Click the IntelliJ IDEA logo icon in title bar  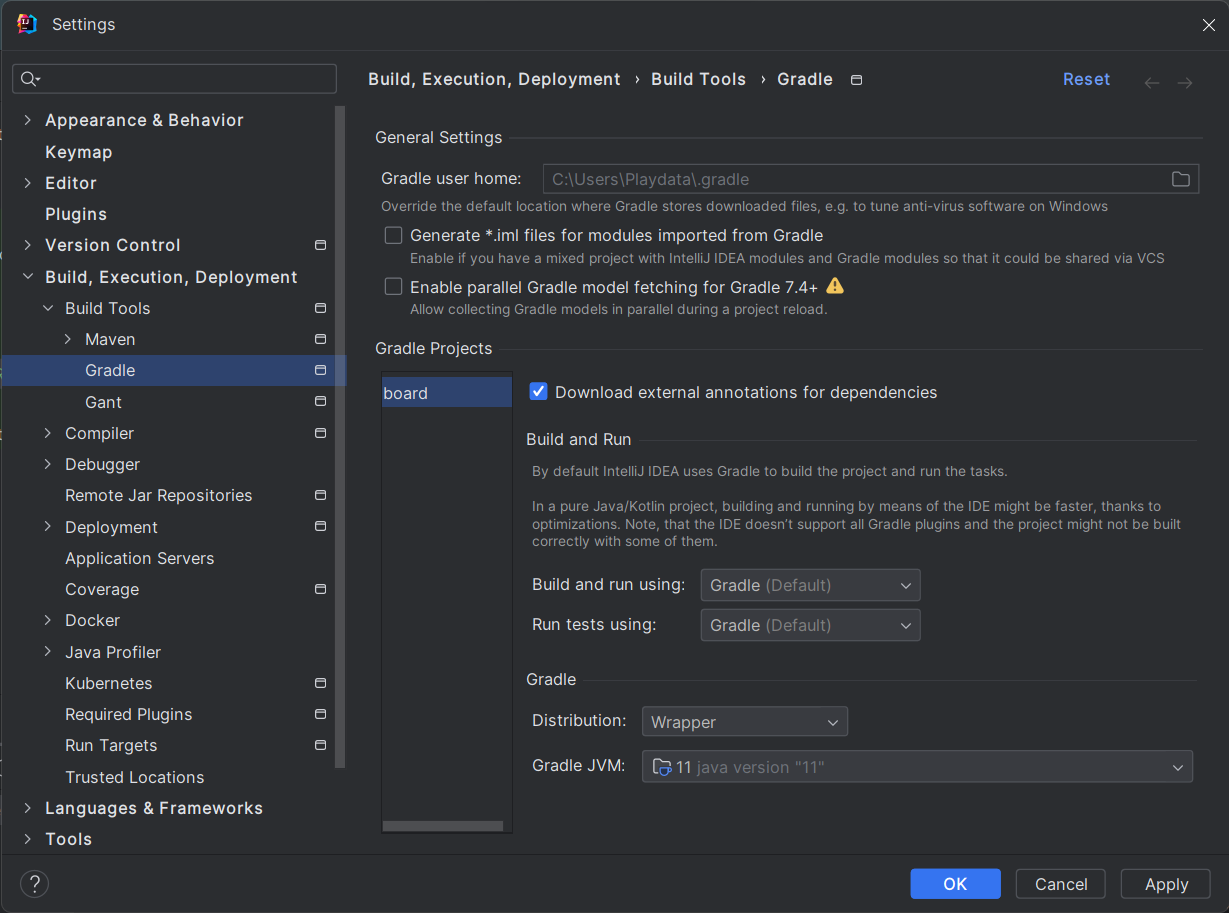(x=27, y=24)
